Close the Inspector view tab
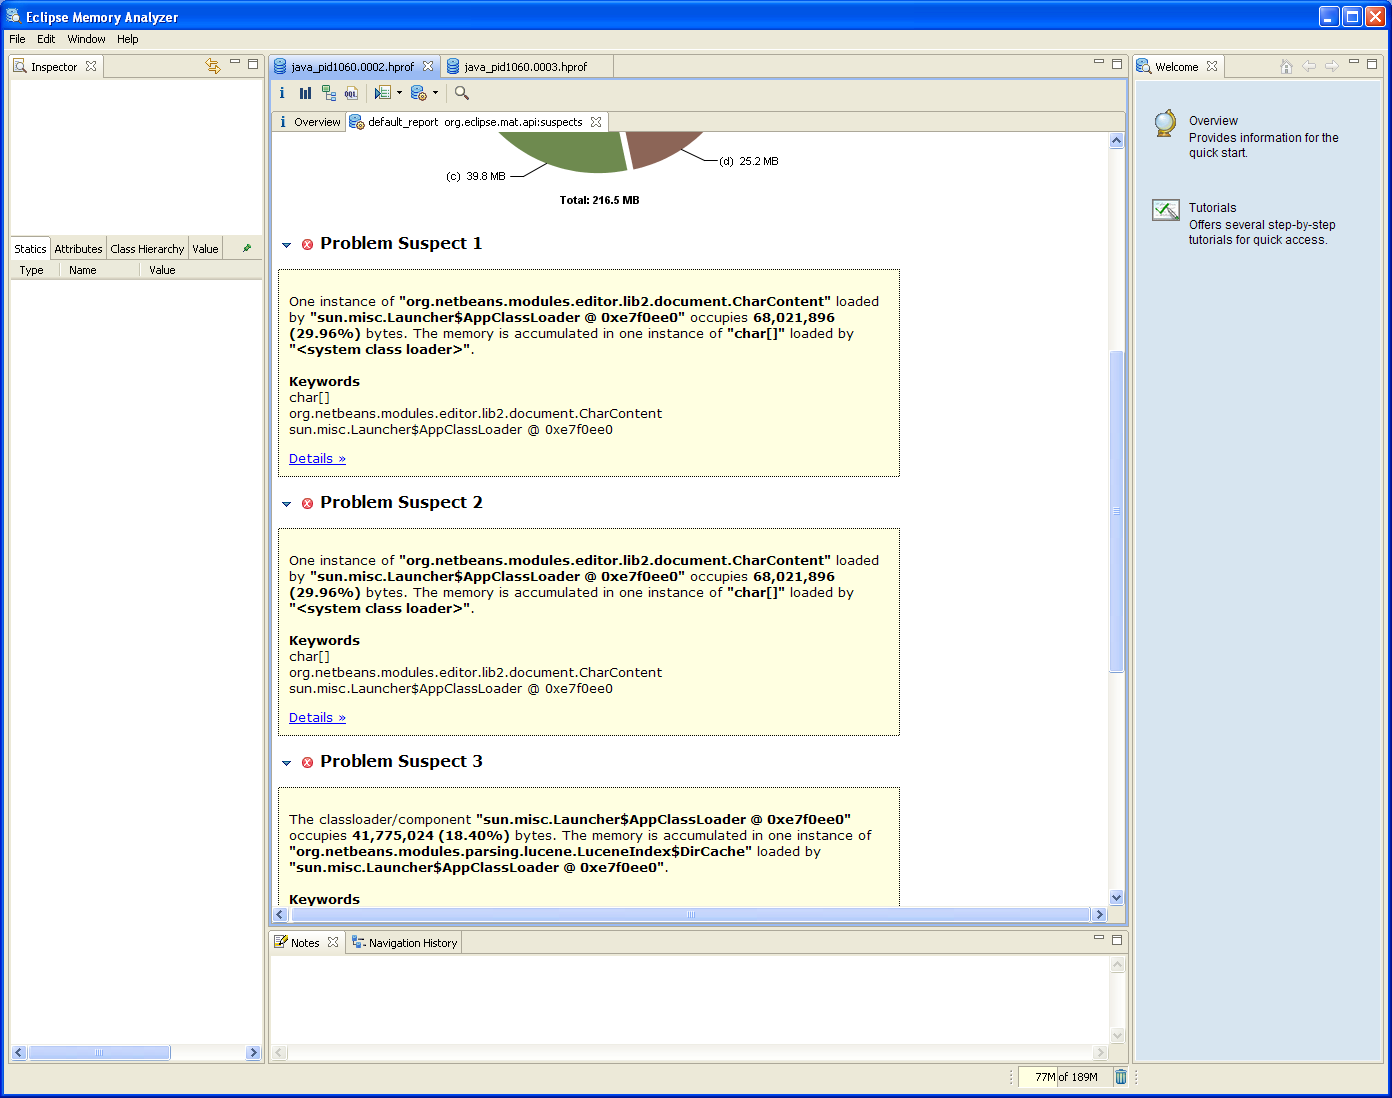Image resolution: width=1392 pixels, height=1098 pixels. tap(91, 66)
